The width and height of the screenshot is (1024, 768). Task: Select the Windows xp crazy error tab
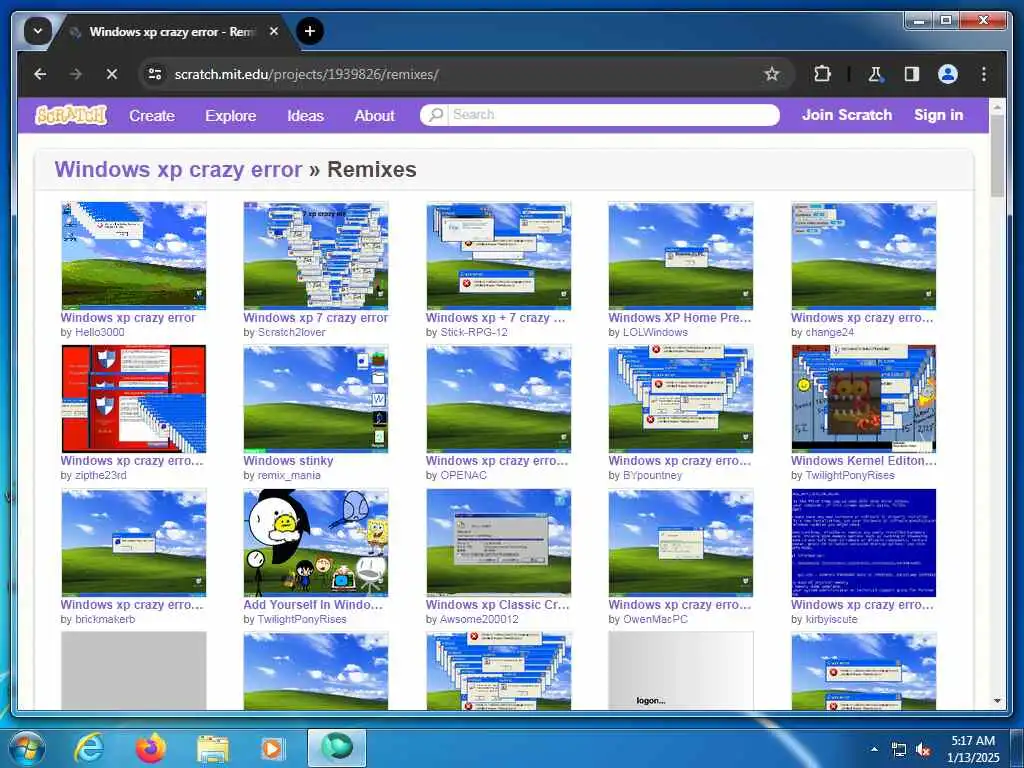click(x=171, y=31)
